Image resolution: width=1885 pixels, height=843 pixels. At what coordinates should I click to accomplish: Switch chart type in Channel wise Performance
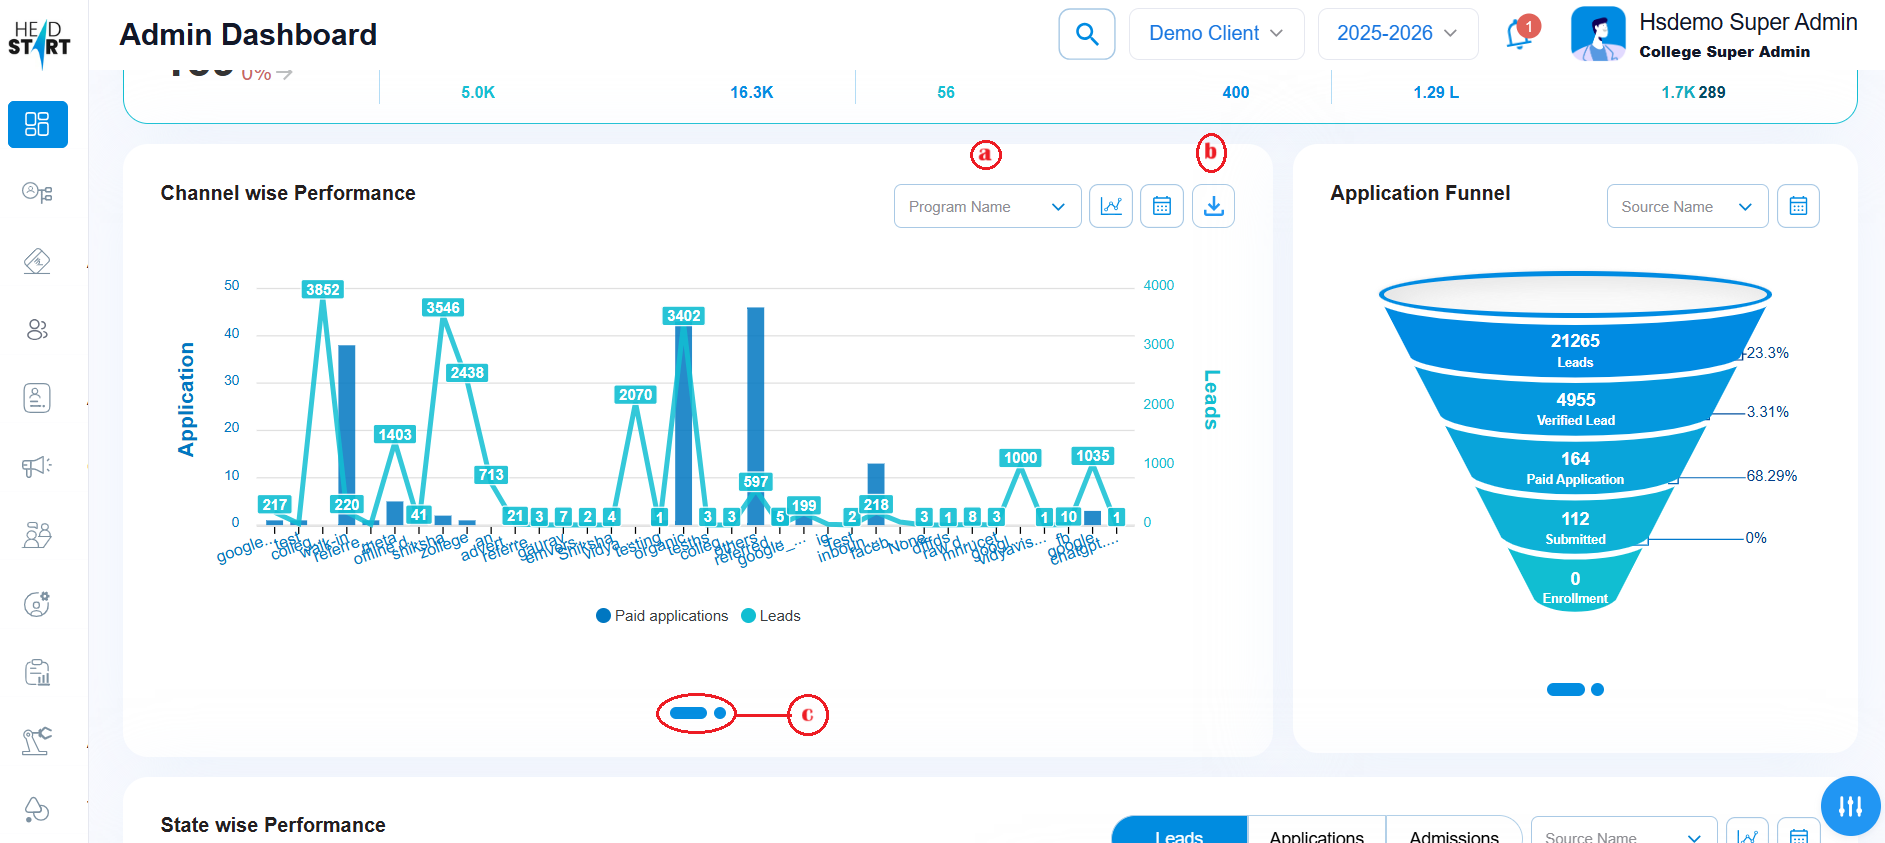tap(1110, 206)
